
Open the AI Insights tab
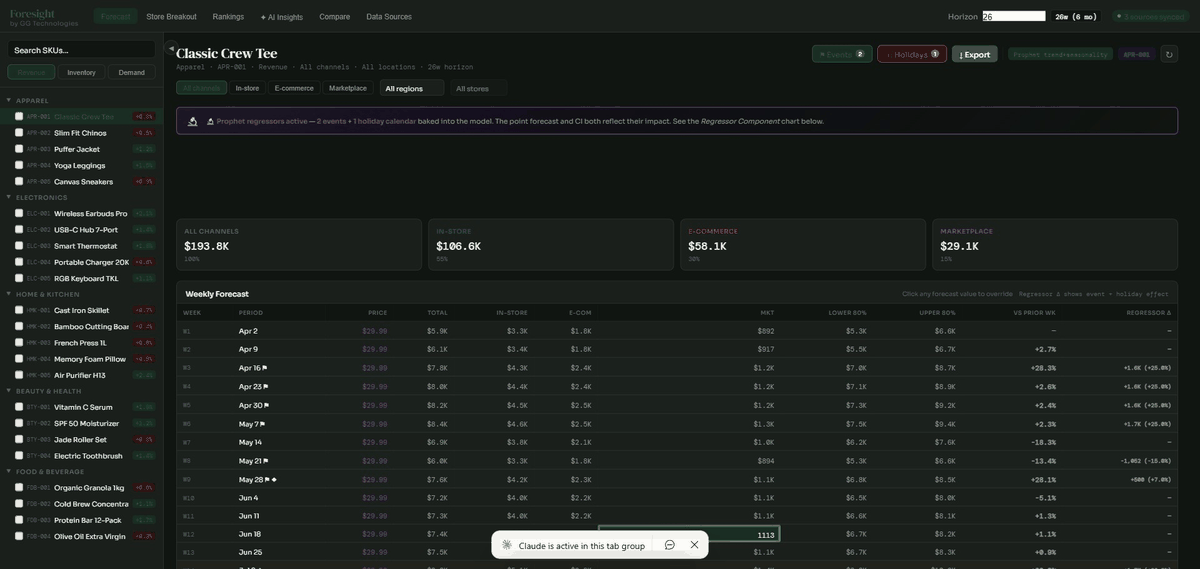tap(282, 16)
